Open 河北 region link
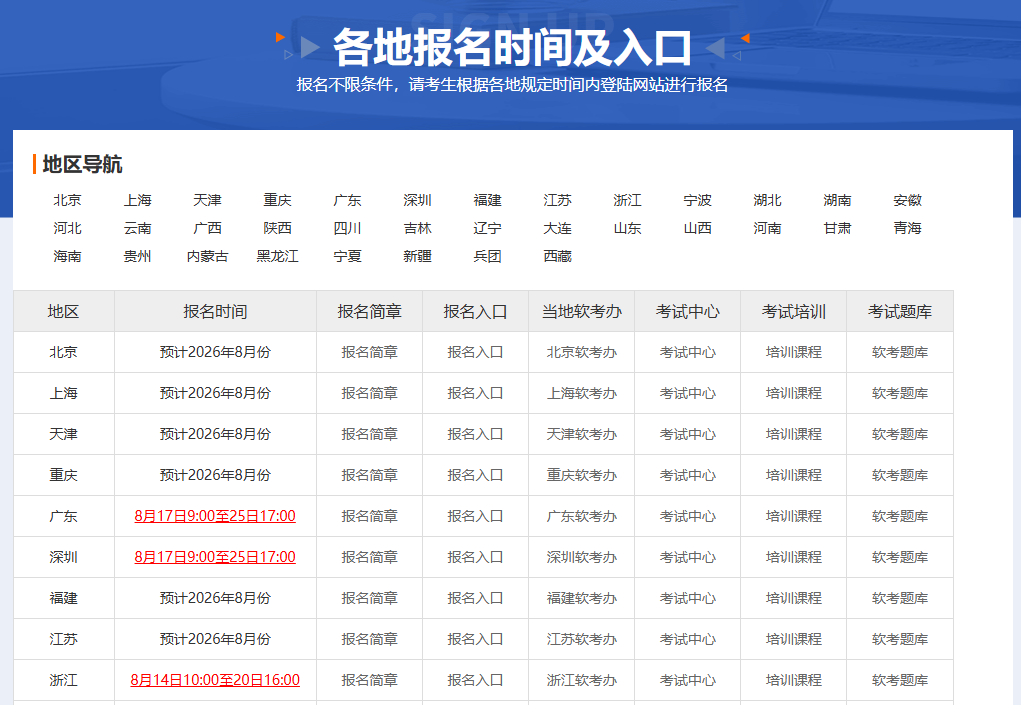The image size is (1021, 705). [67, 228]
